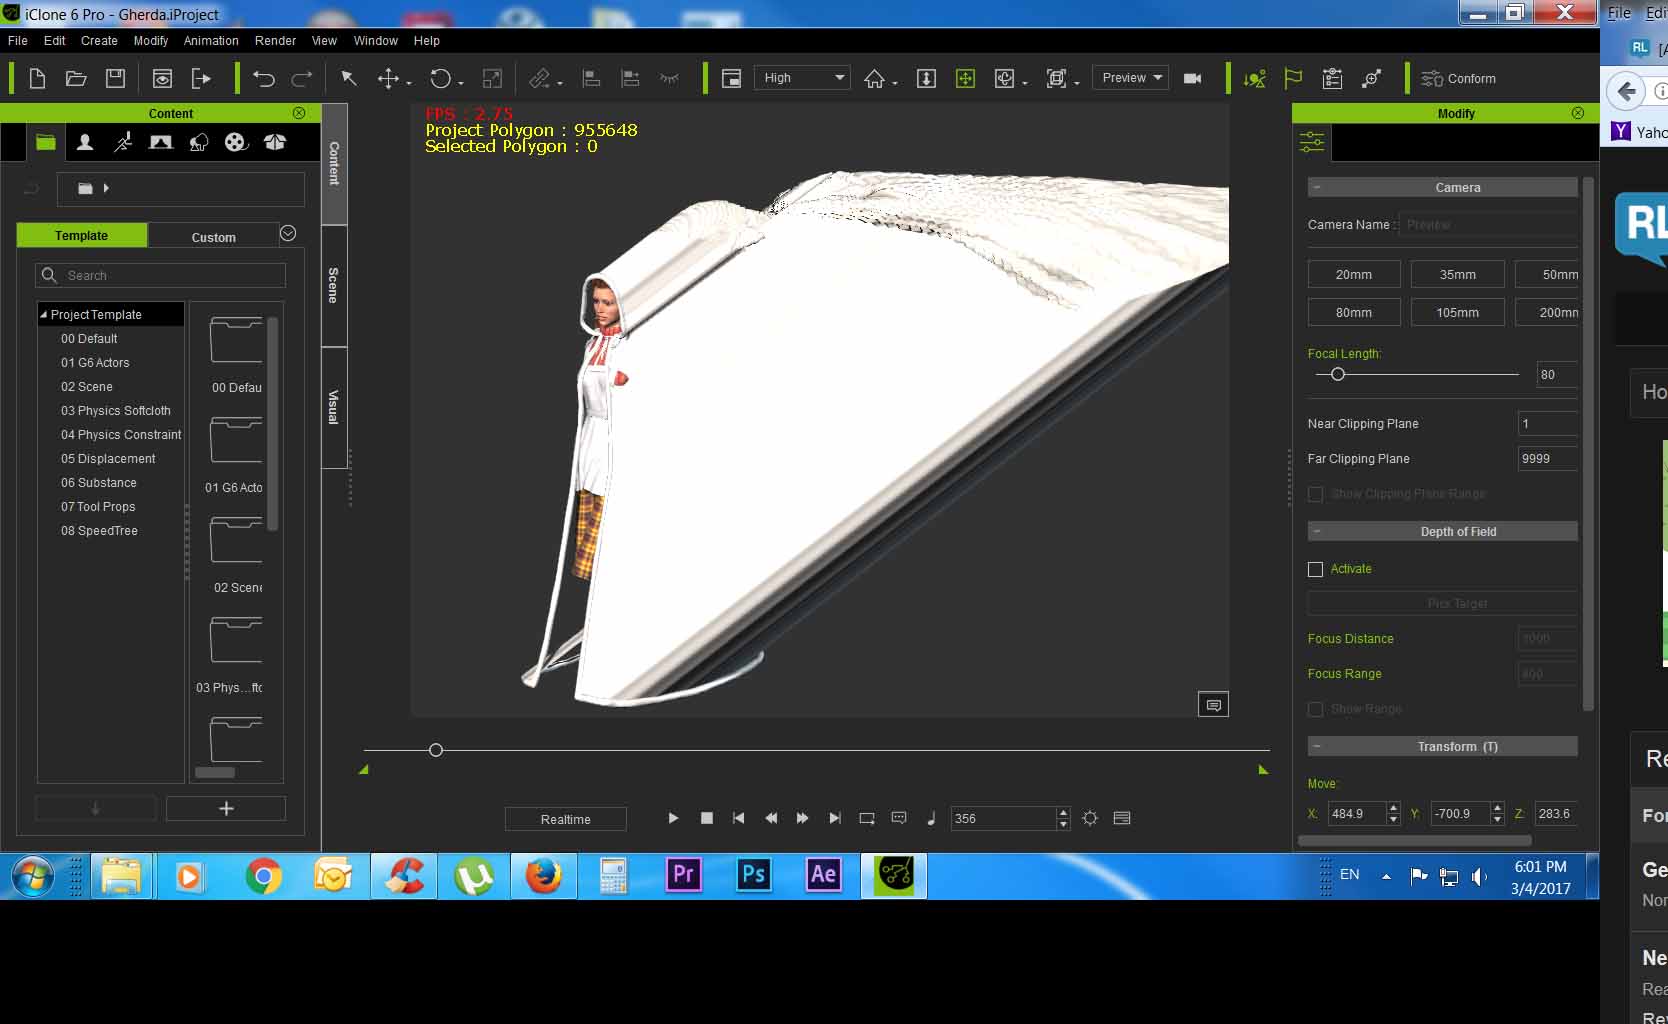
Task: Click the Undo arrow in the toolbar
Action: [x=264, y=78]
